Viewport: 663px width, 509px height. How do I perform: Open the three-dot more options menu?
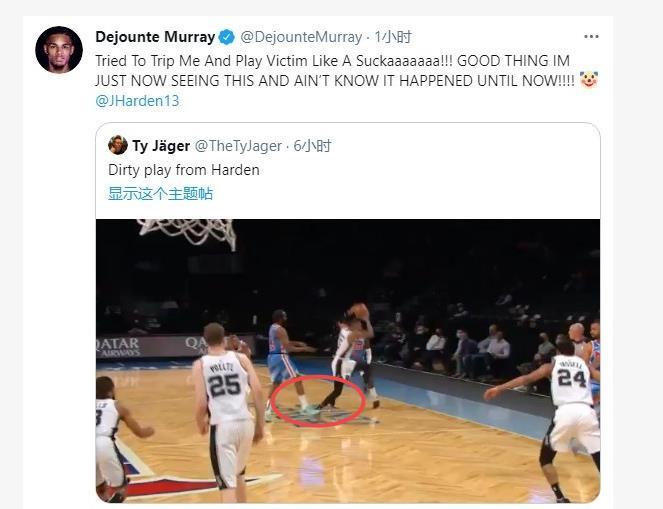tap(591, 37)
